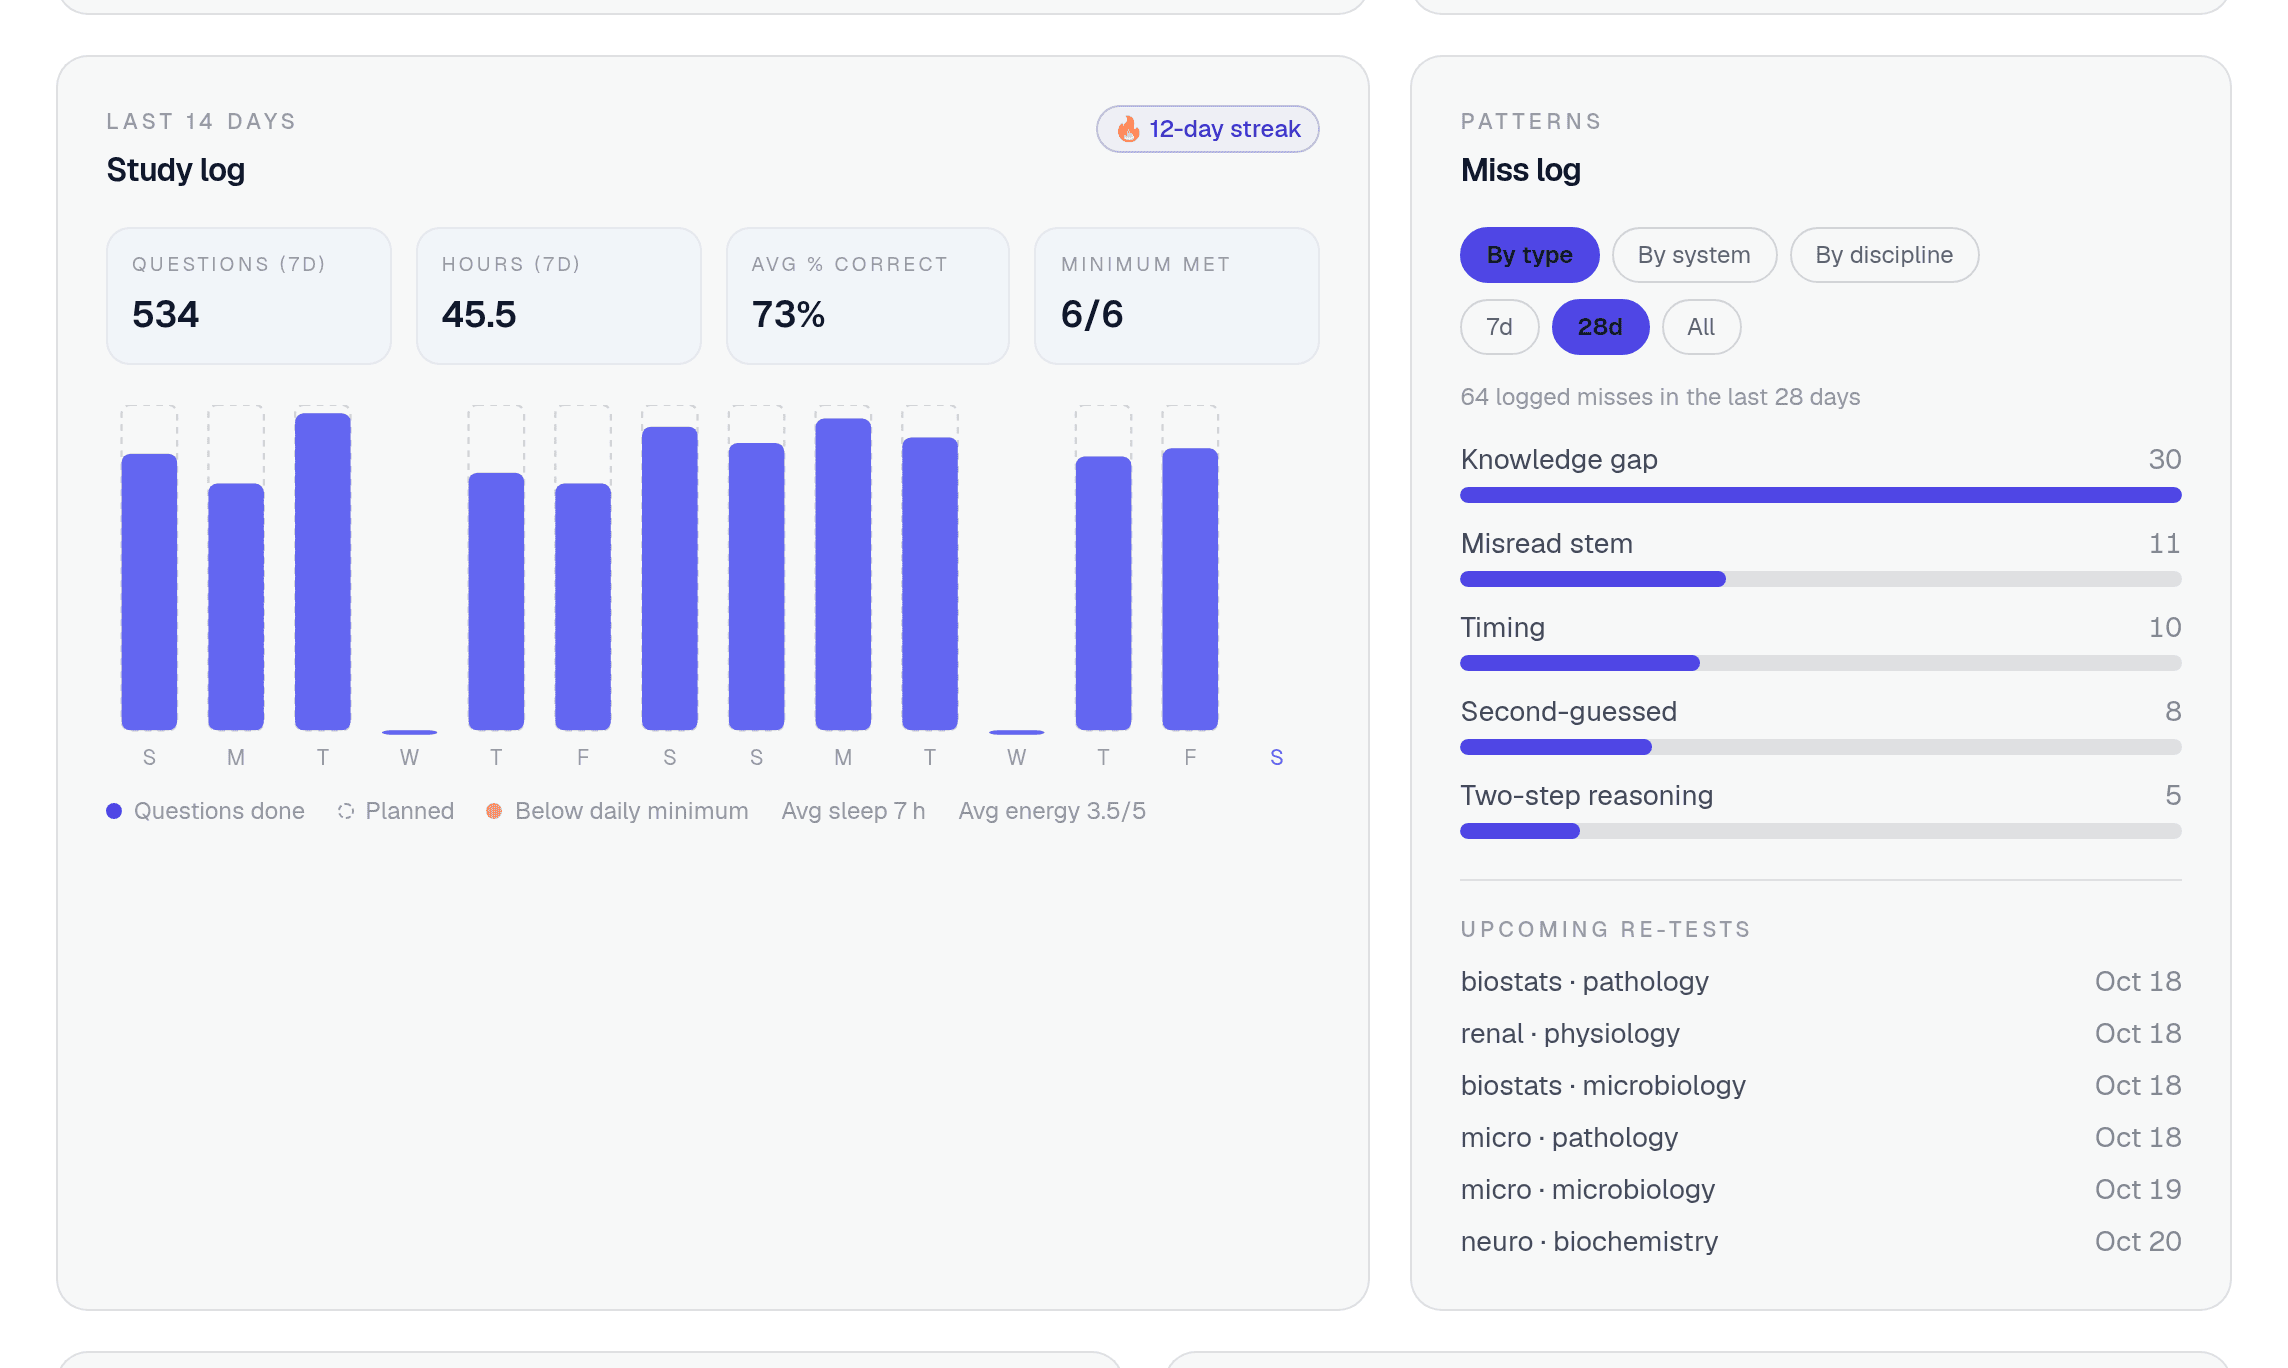Click the Misread stem progress bar
The height and width of the screenshot is (1368, 2288).
click(1820, 579)
